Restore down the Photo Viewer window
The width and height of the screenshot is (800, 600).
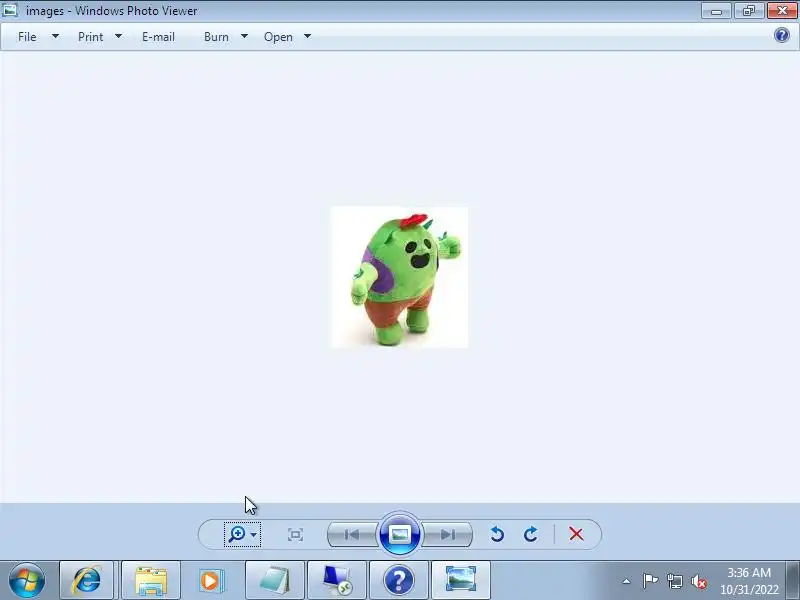coord(748,10)
